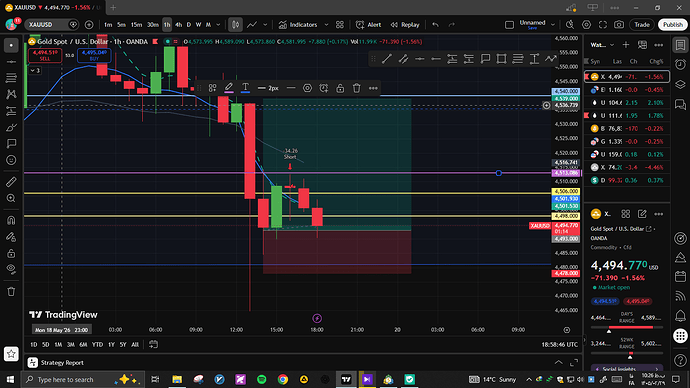Viewport: 690px width, 388px height.
Task: Show hidden system tray icons
Action: pyautogui.click(x=529, y=379)
